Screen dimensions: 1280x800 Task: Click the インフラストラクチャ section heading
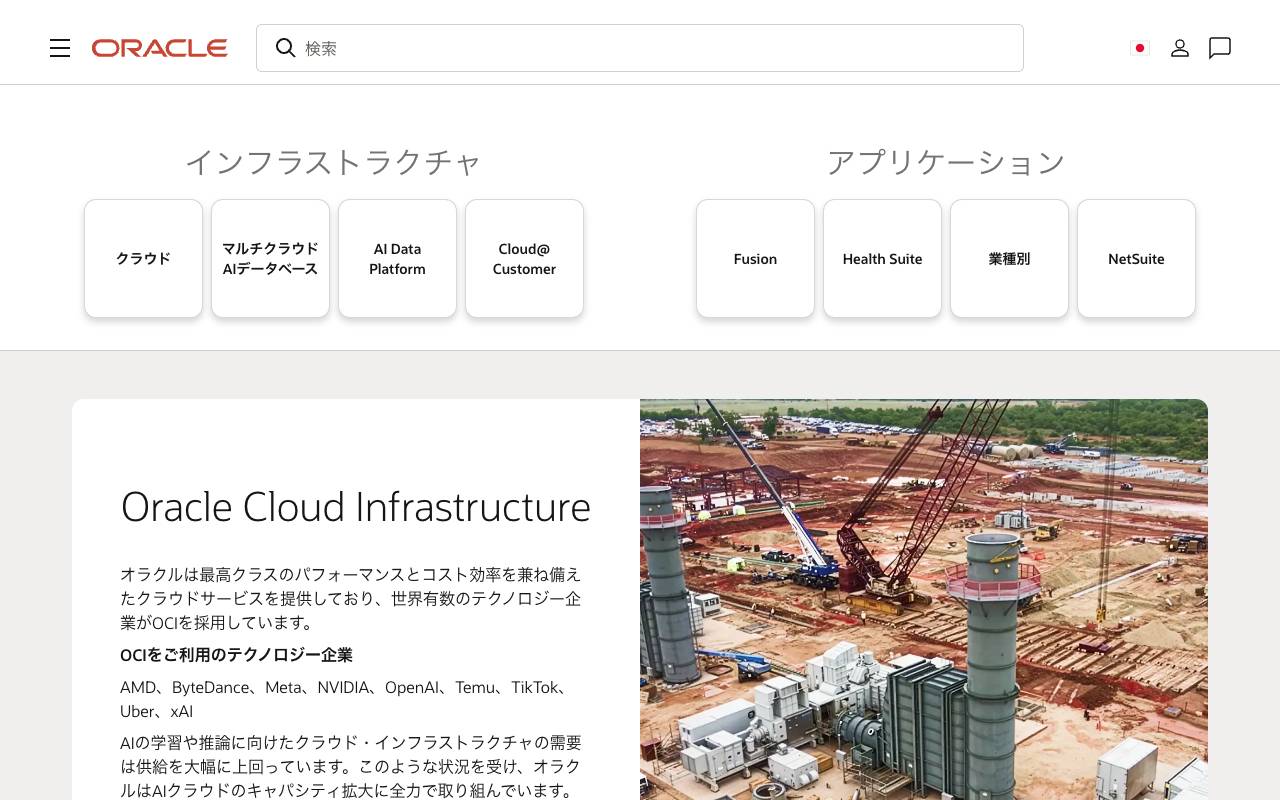point(334,161)
